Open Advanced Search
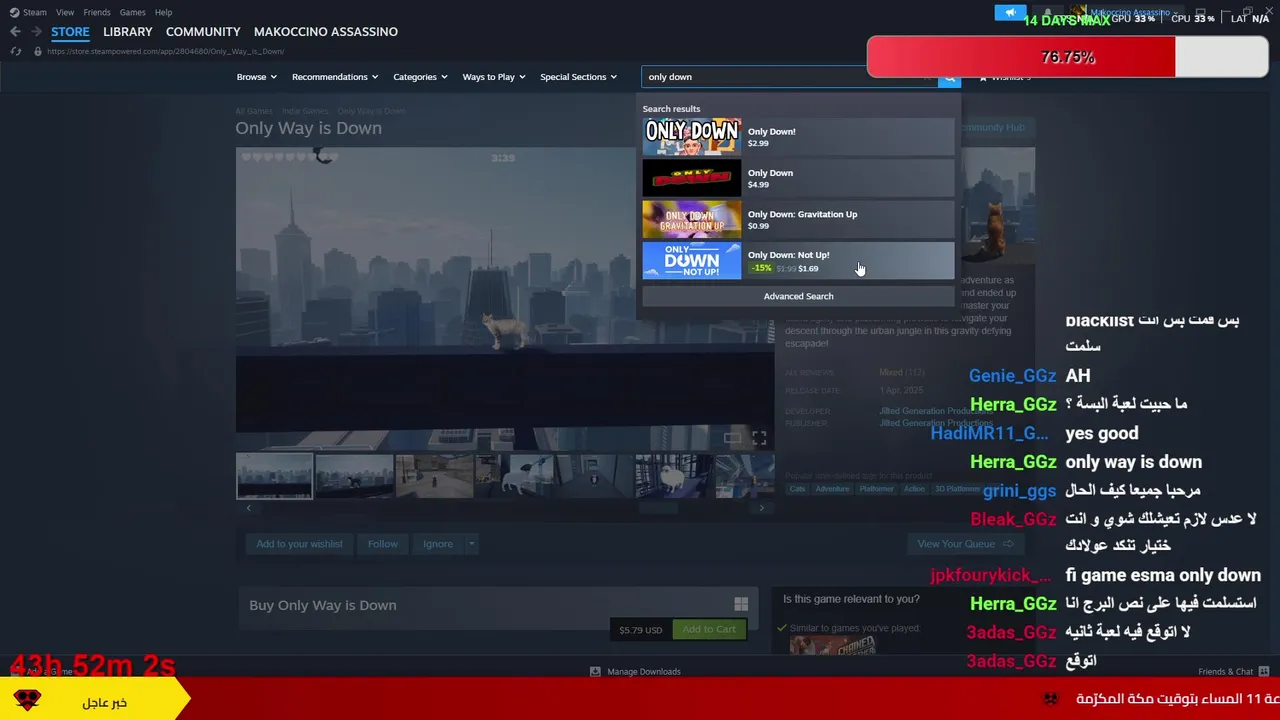Image resolution: width=1280 pixels, height=720 pixels. [798, 296]
